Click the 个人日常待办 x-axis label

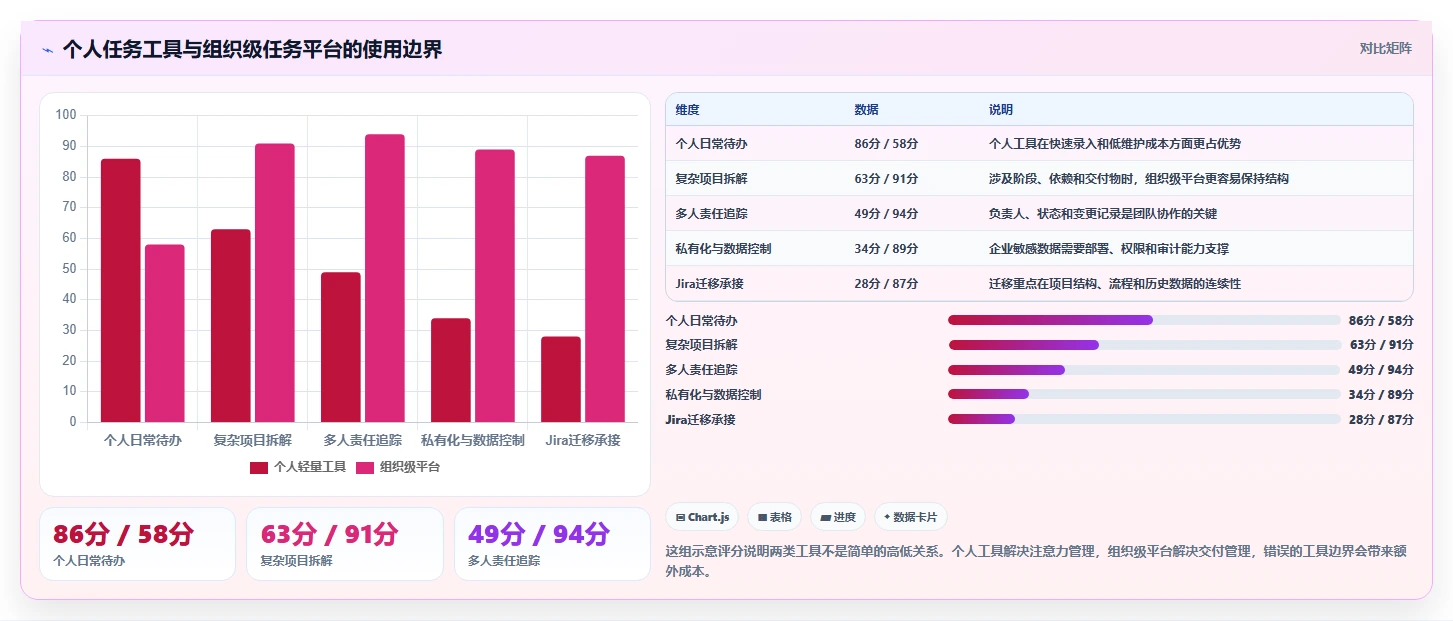[x=143, y=440]
